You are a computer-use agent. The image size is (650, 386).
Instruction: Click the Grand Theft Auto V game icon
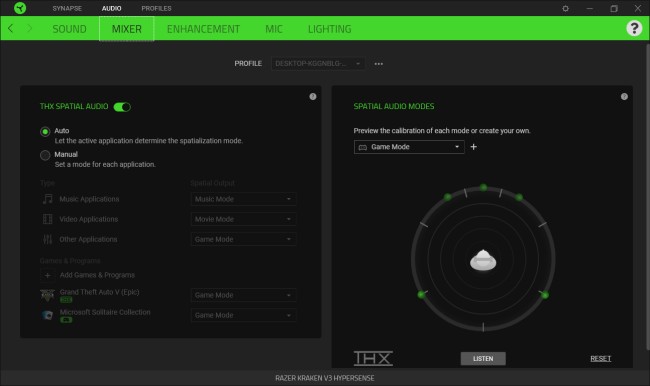tap(47, 295)
